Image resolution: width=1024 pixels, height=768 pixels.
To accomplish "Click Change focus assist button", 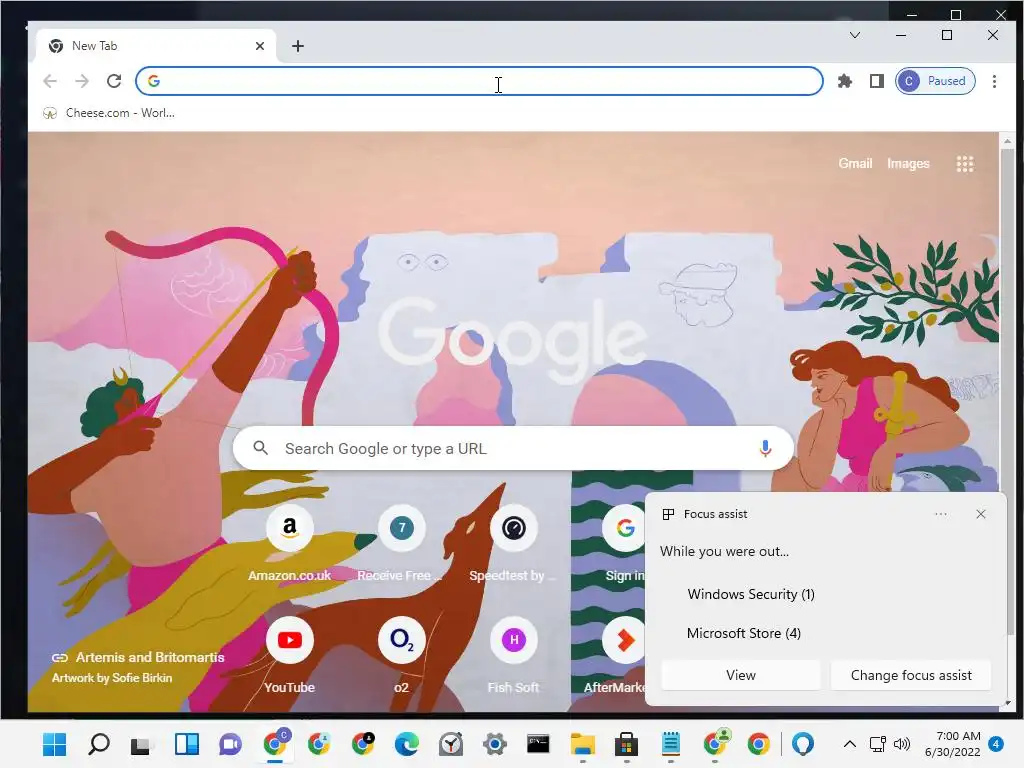I will pos(911,675).
